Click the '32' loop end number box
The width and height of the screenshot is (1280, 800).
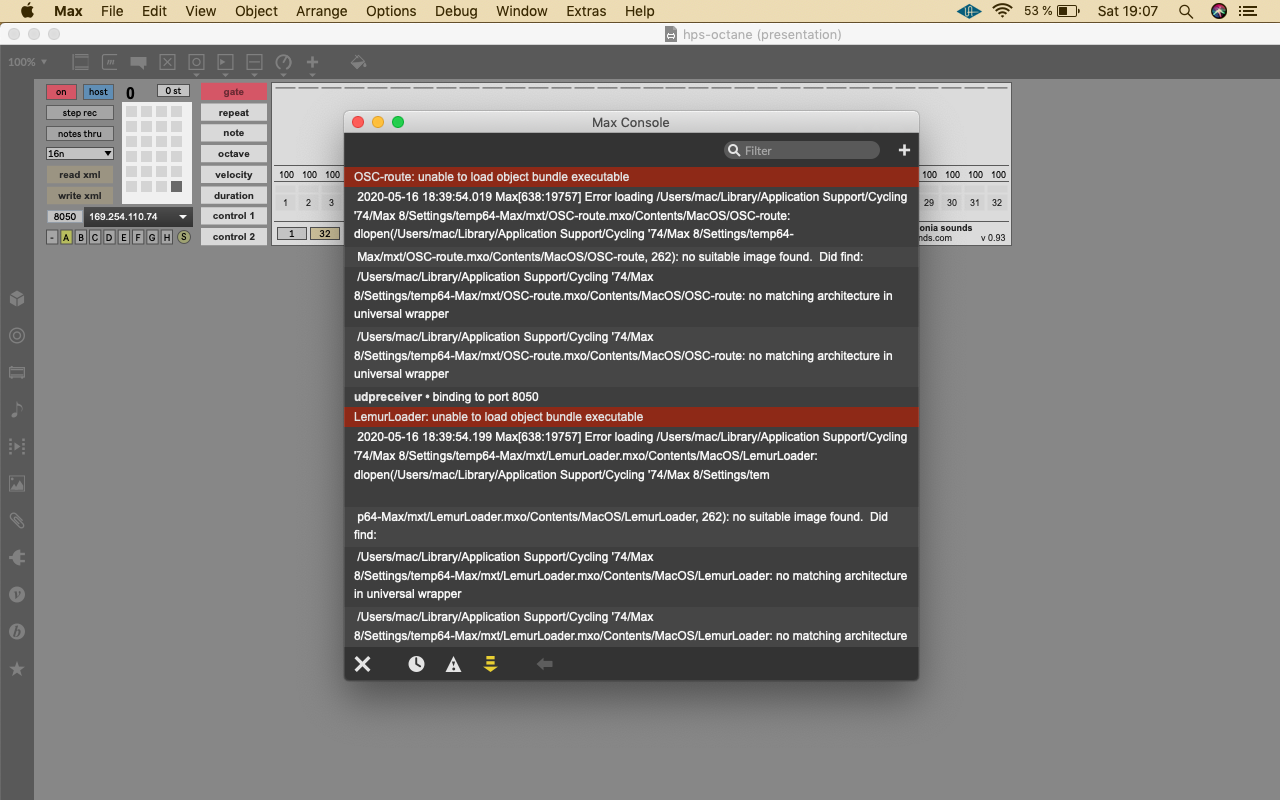point(326,233)
